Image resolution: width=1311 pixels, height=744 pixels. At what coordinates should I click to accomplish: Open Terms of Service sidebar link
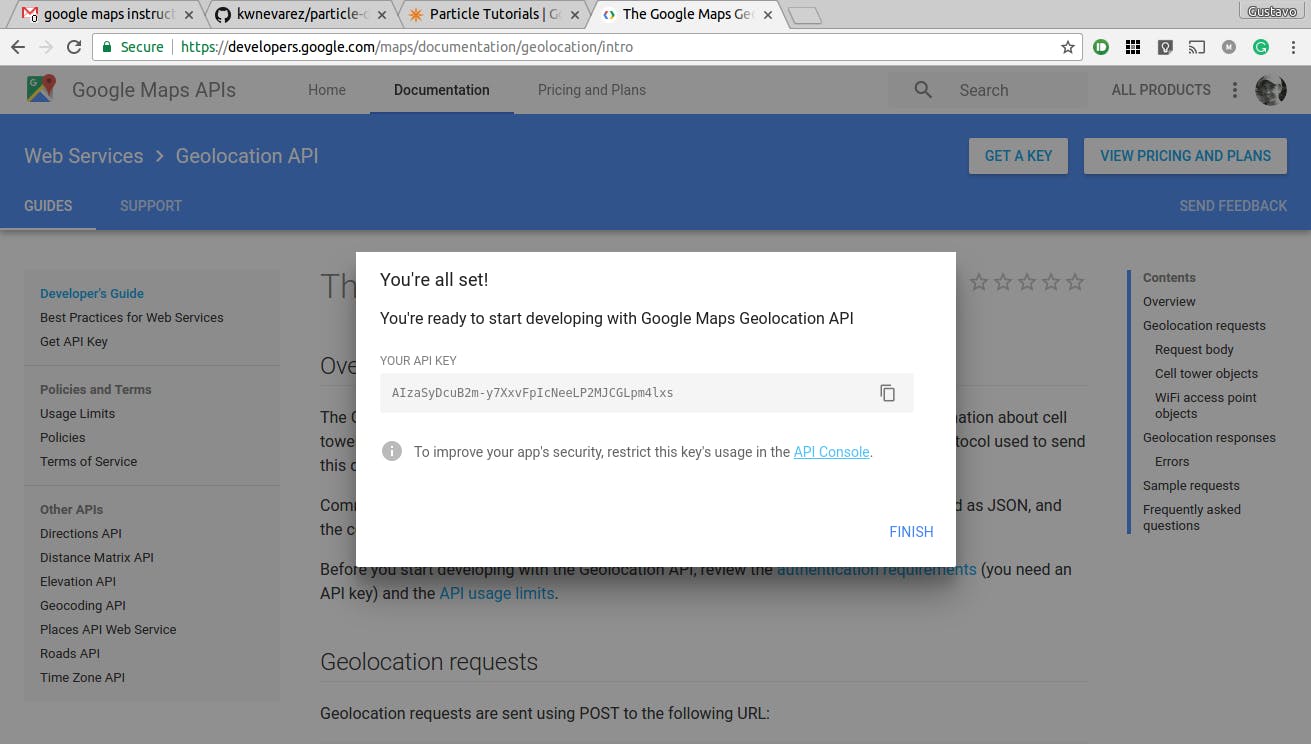89,462
